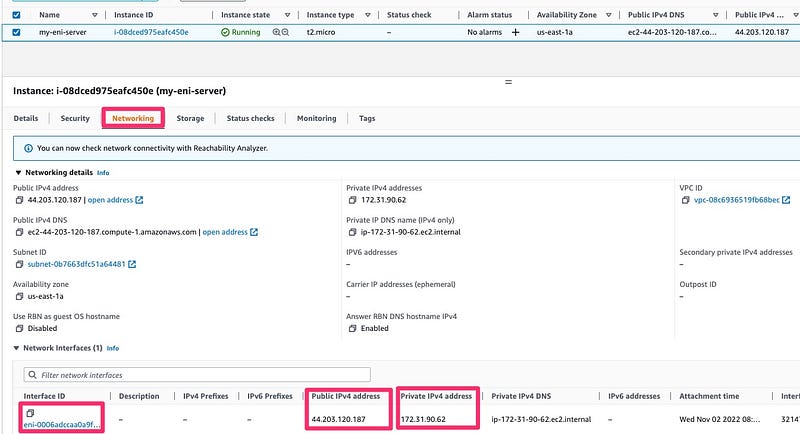Collapse the Networking details section
Viewport: 800px width, 434px height.
18,172
